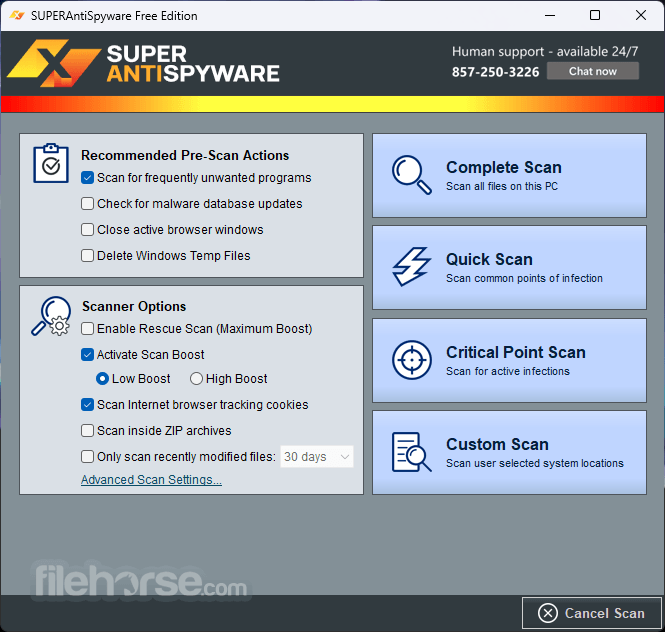Image resolution: width=665 pixels, height=632 pixels.
Task: Uncheck Scan Internet browser tracking cookies
Action: click(x=87, y=405)
